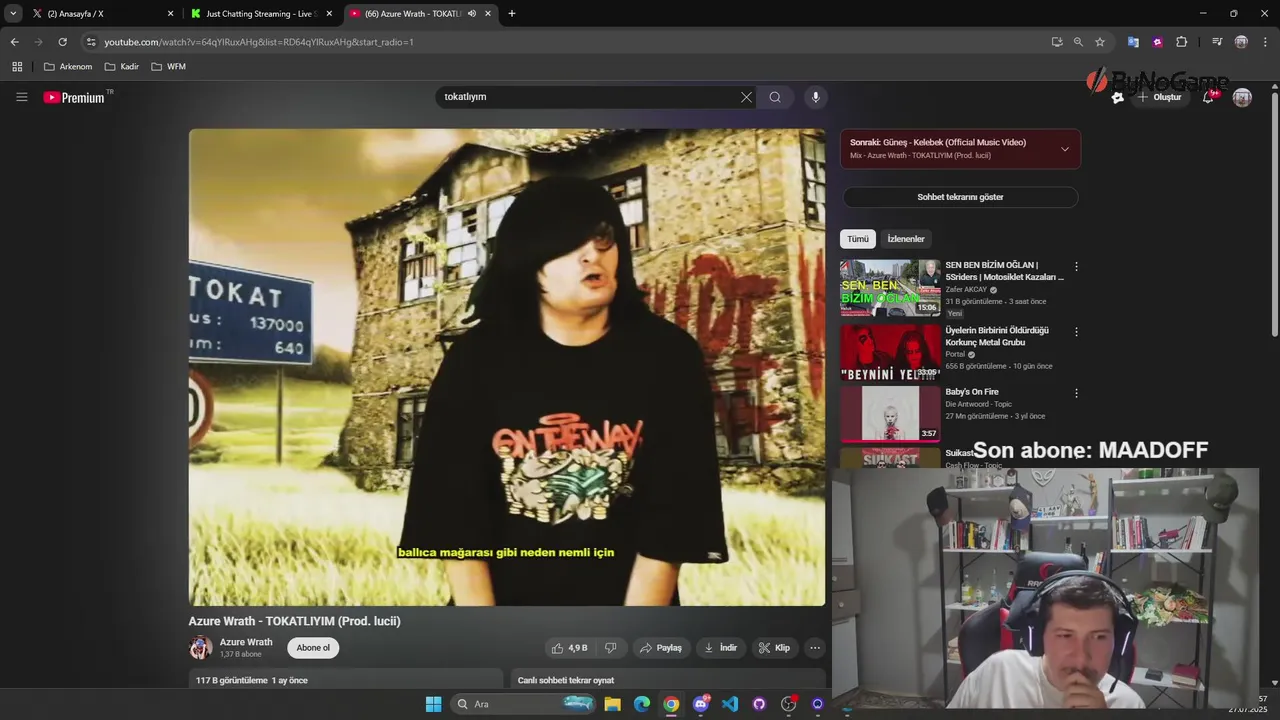Open zoom control in address bar
Viewport: 1280px width, 720px height.
click(1078, 42)
